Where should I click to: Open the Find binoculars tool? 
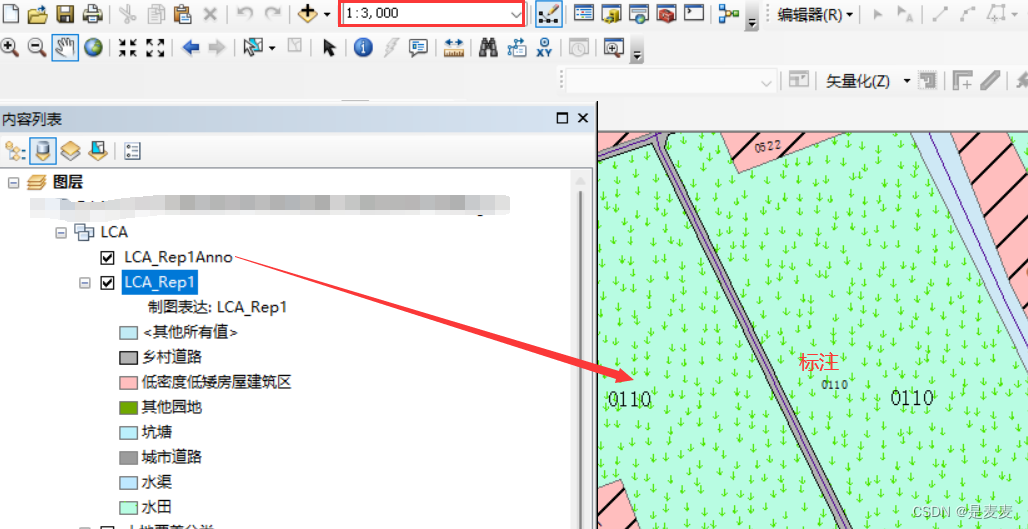(x=488, y=47)
